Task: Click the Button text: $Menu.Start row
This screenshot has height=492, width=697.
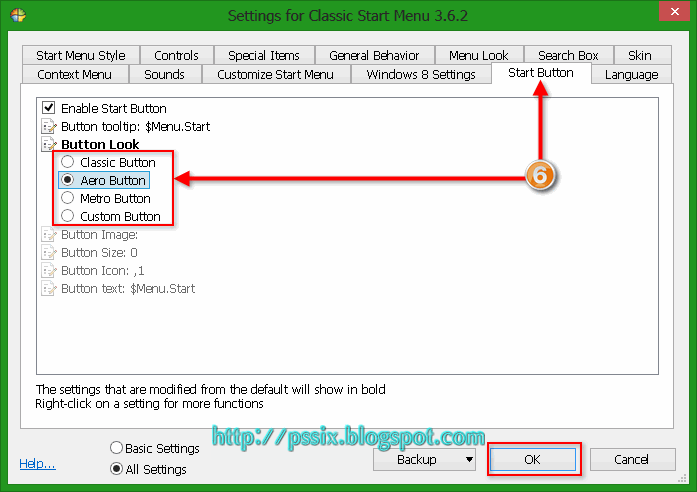Action: click(128, 289)
